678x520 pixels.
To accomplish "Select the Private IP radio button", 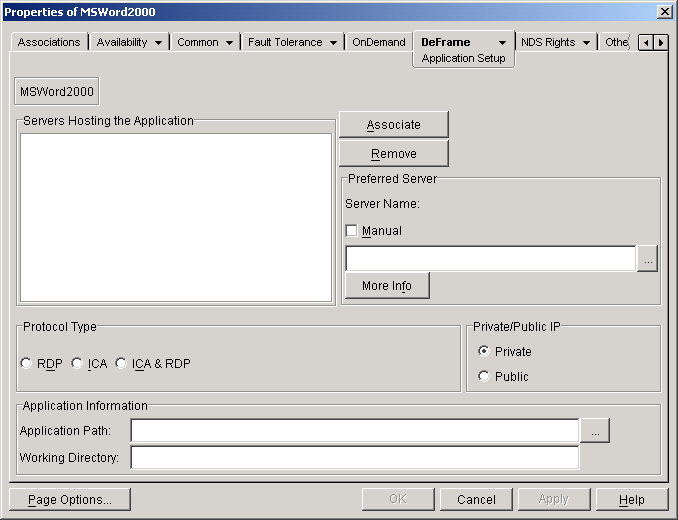I will tap(484, 351).
